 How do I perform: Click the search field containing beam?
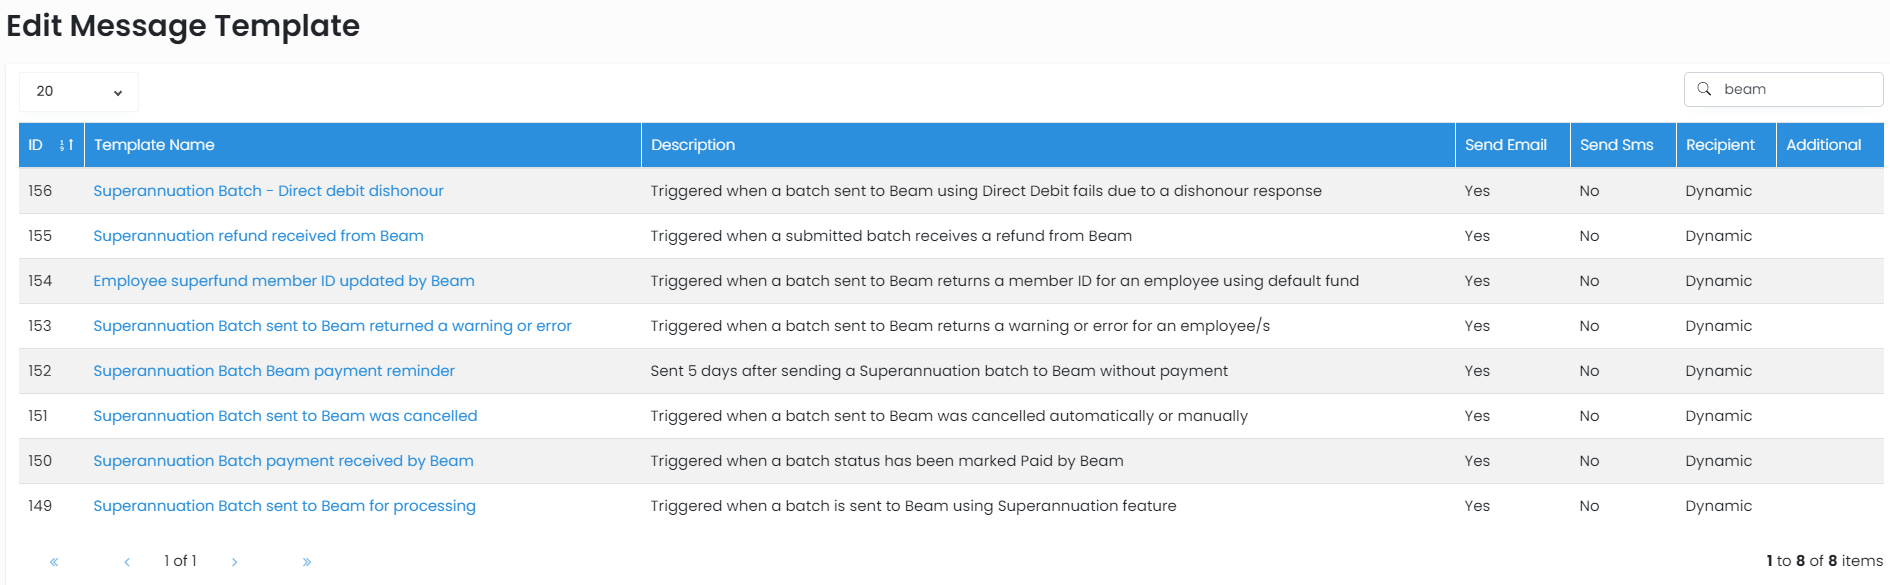point(1796,89)
